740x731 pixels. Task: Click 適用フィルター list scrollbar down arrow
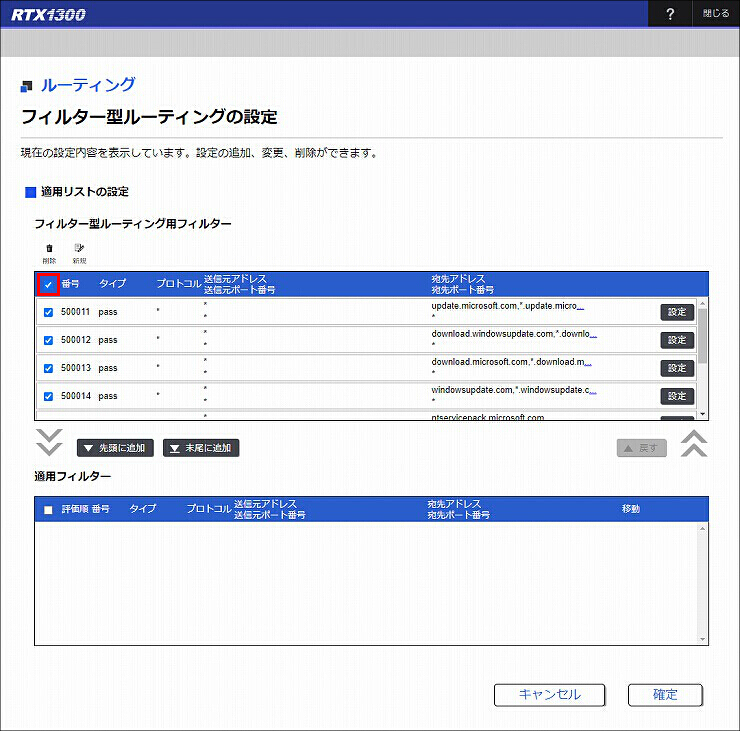click(703, 639)
